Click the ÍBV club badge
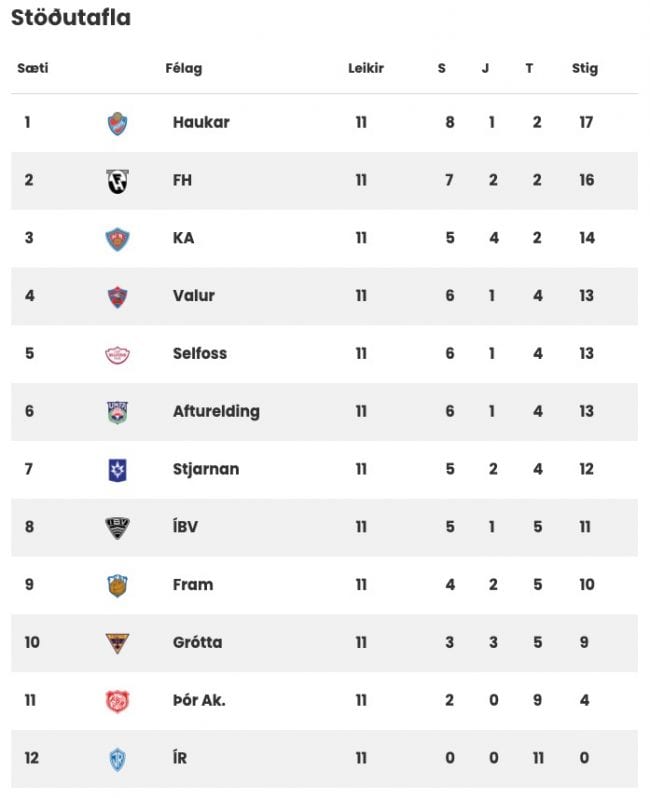 pos(117,528)
